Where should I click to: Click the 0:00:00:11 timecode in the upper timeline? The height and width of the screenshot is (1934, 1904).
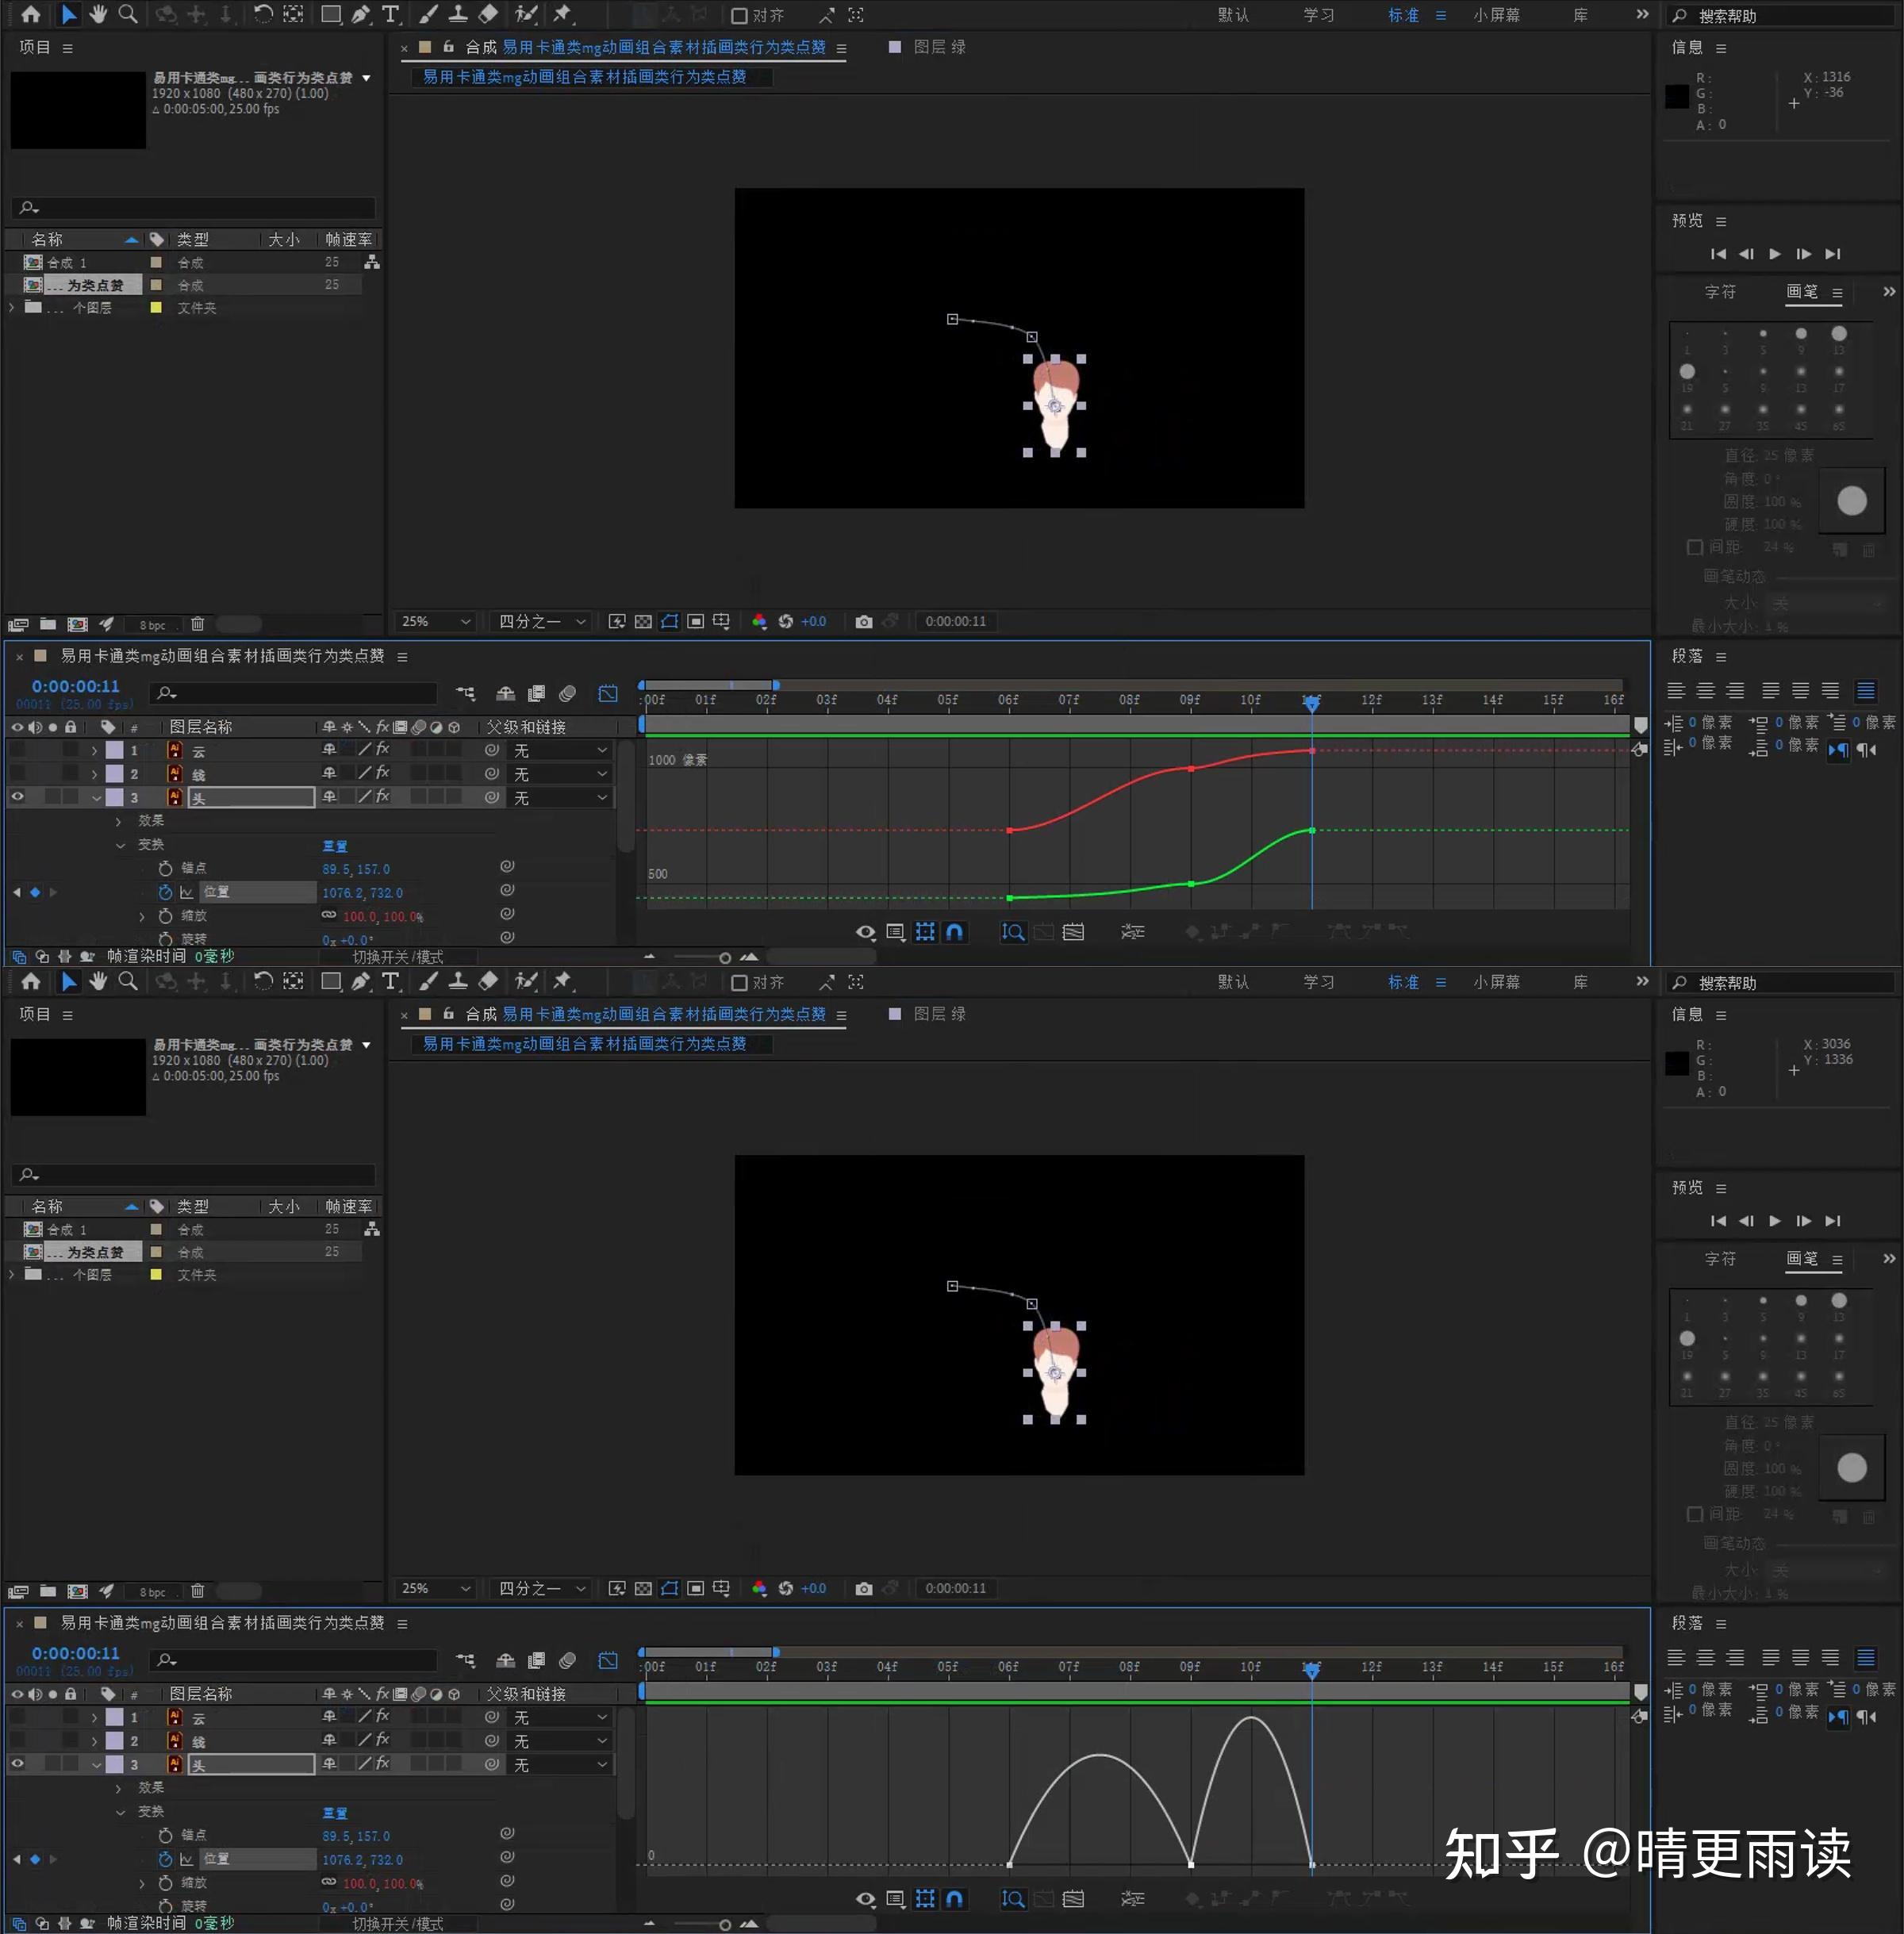click(x=75, y=686)
